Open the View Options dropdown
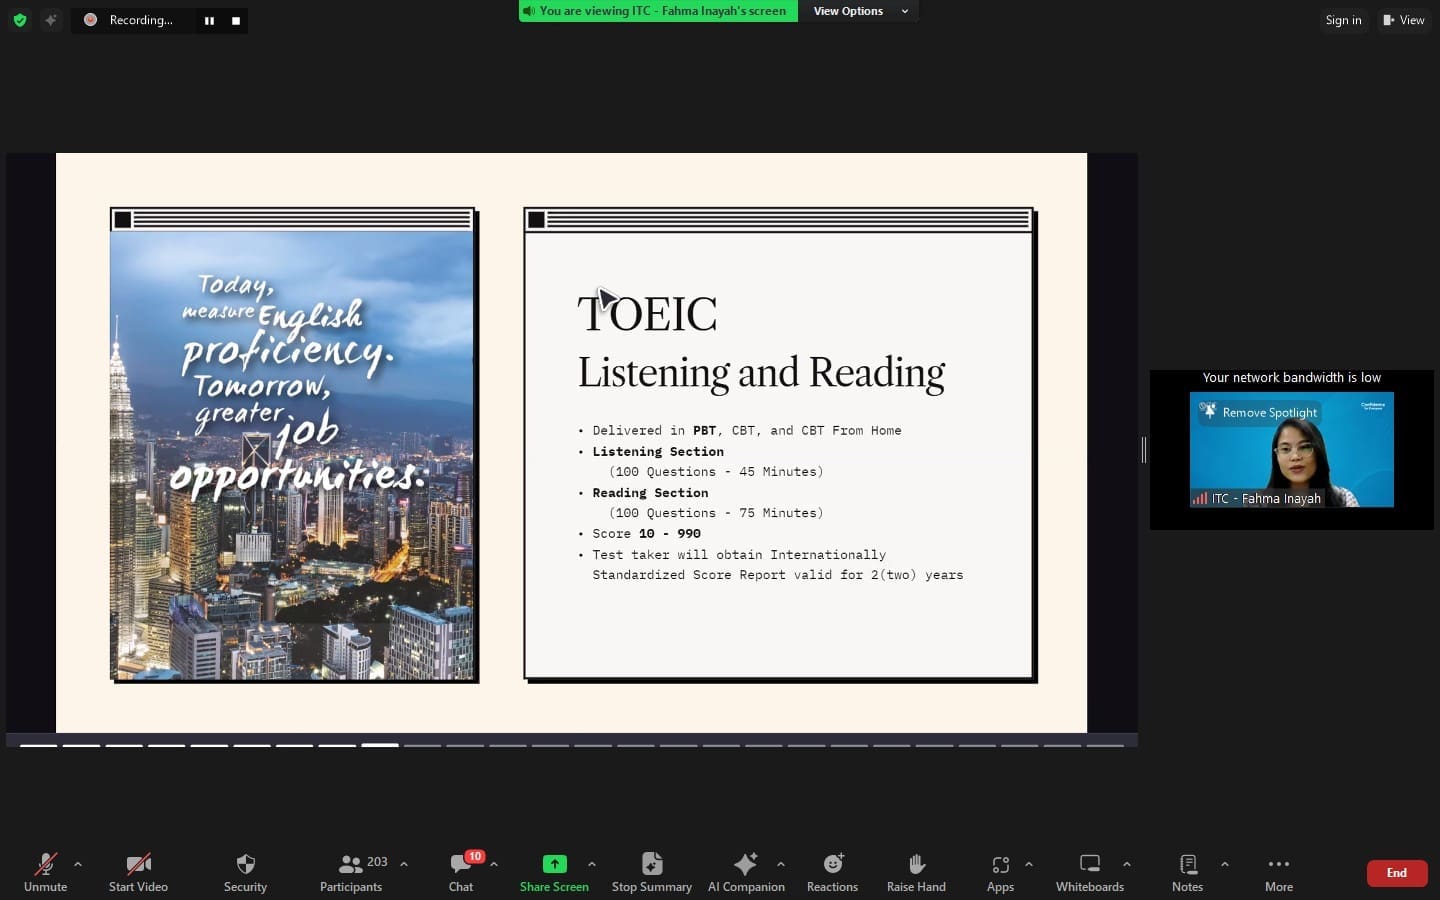1440x900 pixels. point(859,11)
